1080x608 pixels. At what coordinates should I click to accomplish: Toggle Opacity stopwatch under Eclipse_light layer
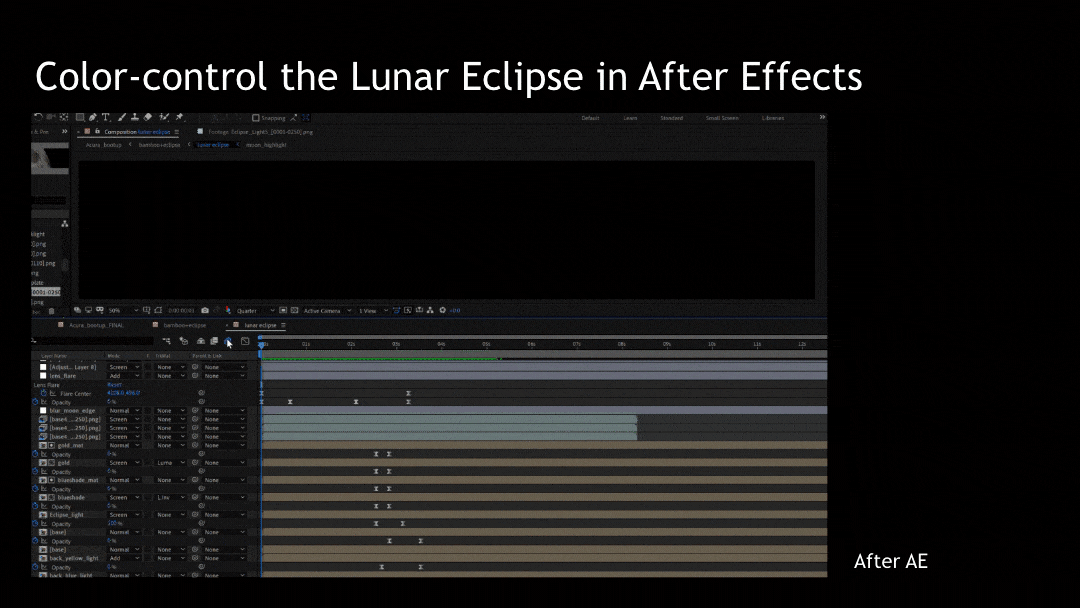coord(35,524)
